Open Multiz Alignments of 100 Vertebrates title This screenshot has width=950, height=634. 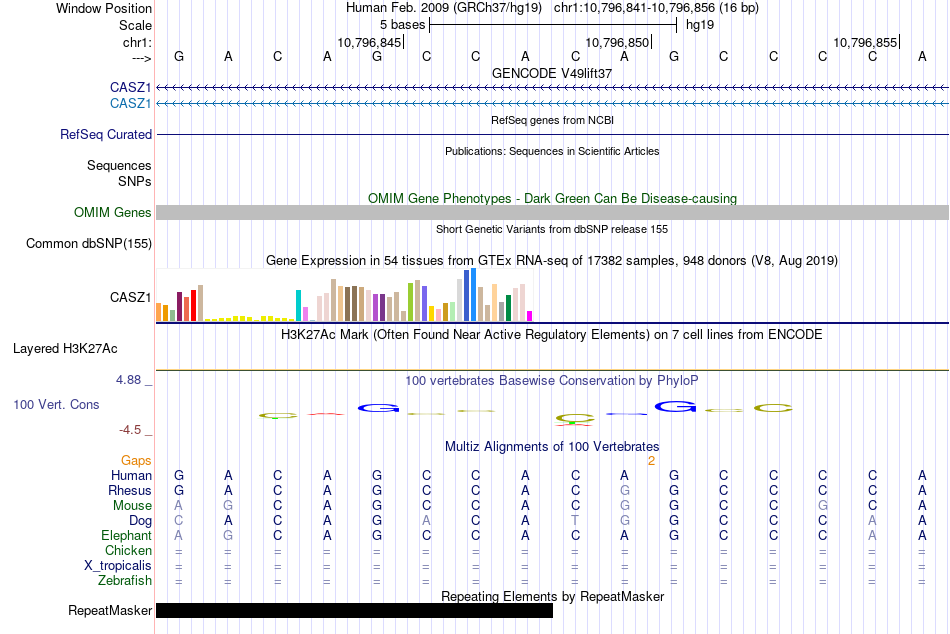click(x=552, y=447)
